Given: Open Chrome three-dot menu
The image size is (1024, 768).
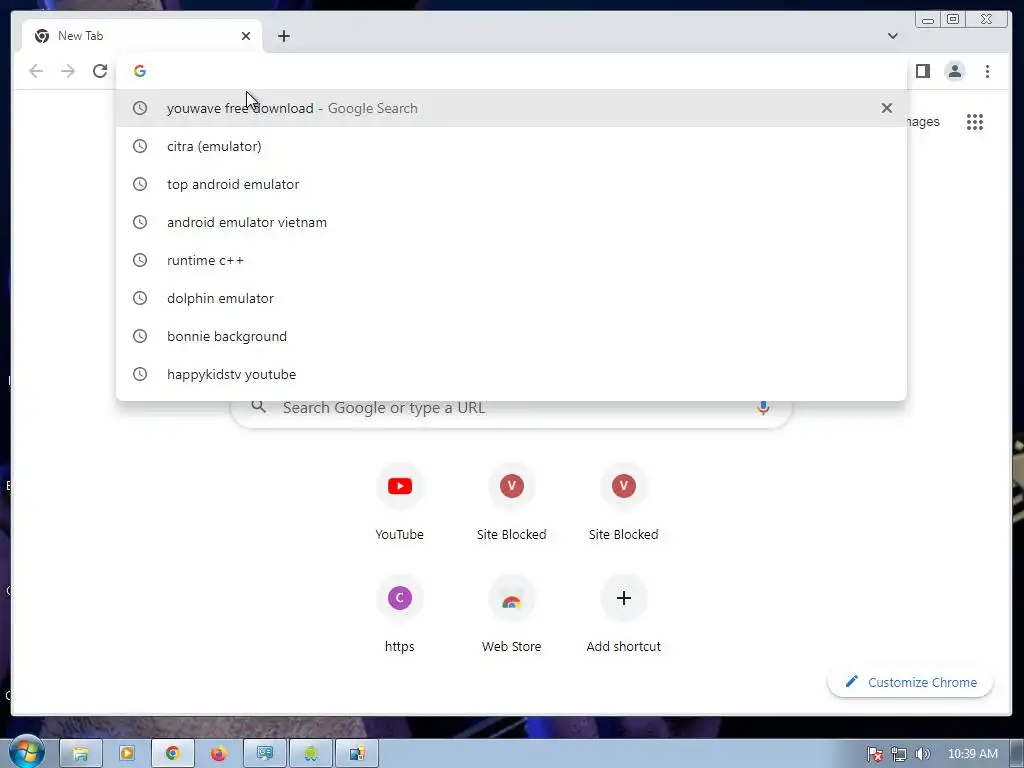Looking at the screenshot, I should tap(987, 71).
